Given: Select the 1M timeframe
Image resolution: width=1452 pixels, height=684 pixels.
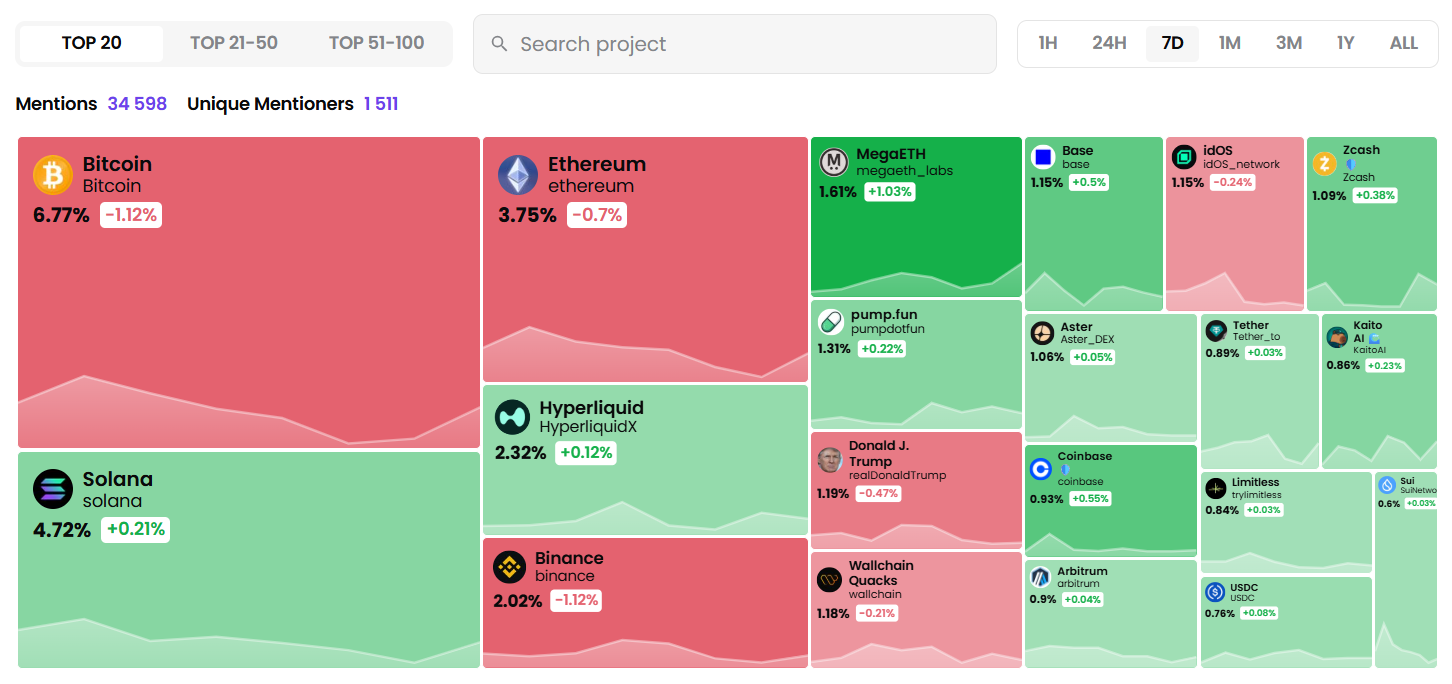Looking at the screenshot, I should coord(1230,43).
